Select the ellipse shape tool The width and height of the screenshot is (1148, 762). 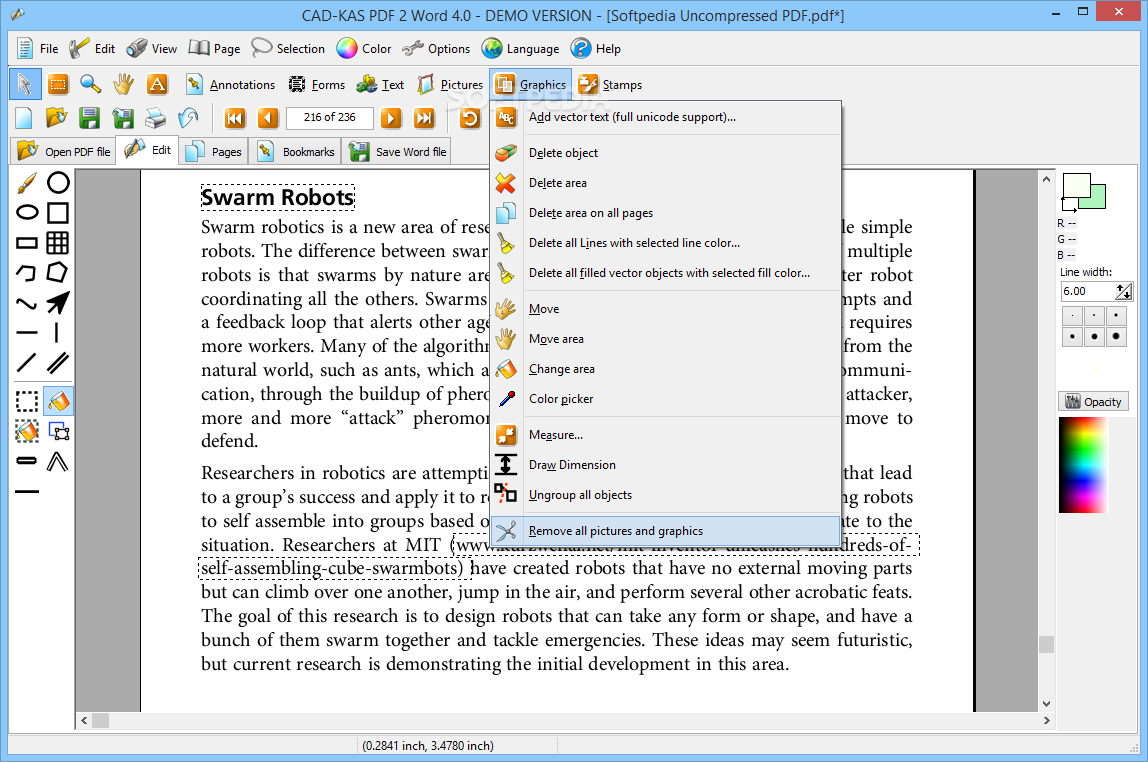click(x=26, y=212)
